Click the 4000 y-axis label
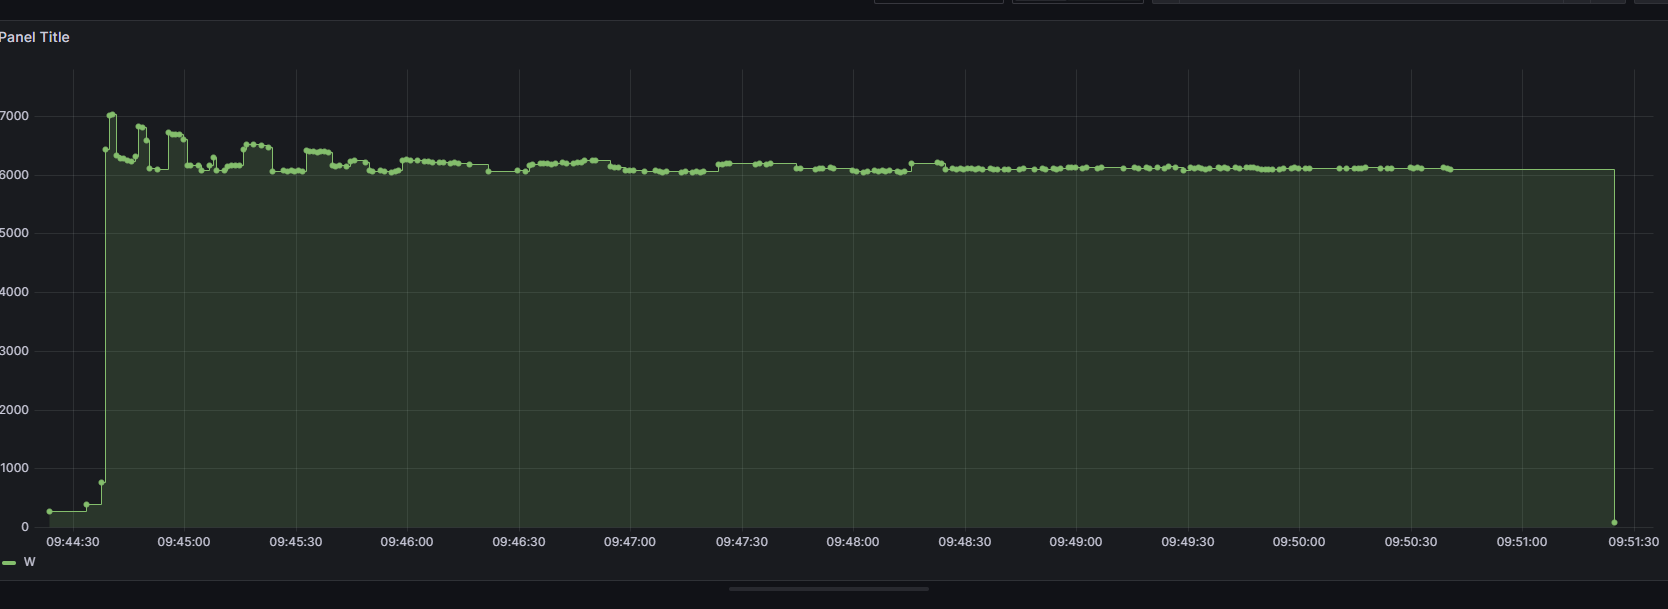 (15, 292)
